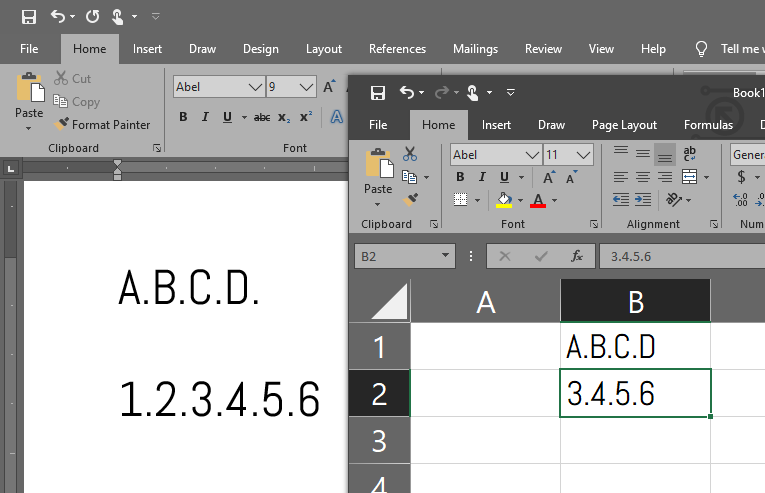Viewport: 765px width, 493px height.
Task: Click the Name Box showing B2
Action: (404, 256)
